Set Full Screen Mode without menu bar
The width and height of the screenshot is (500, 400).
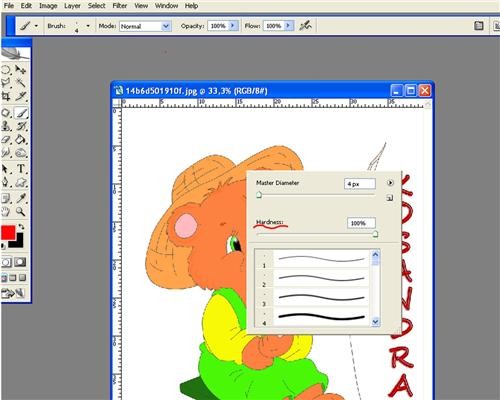[22, 277]
